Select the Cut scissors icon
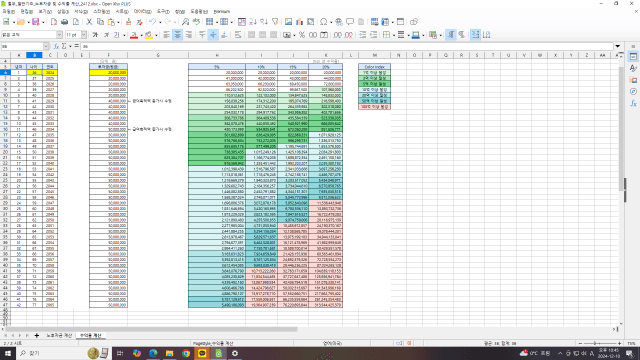 (x=89, y=22)
